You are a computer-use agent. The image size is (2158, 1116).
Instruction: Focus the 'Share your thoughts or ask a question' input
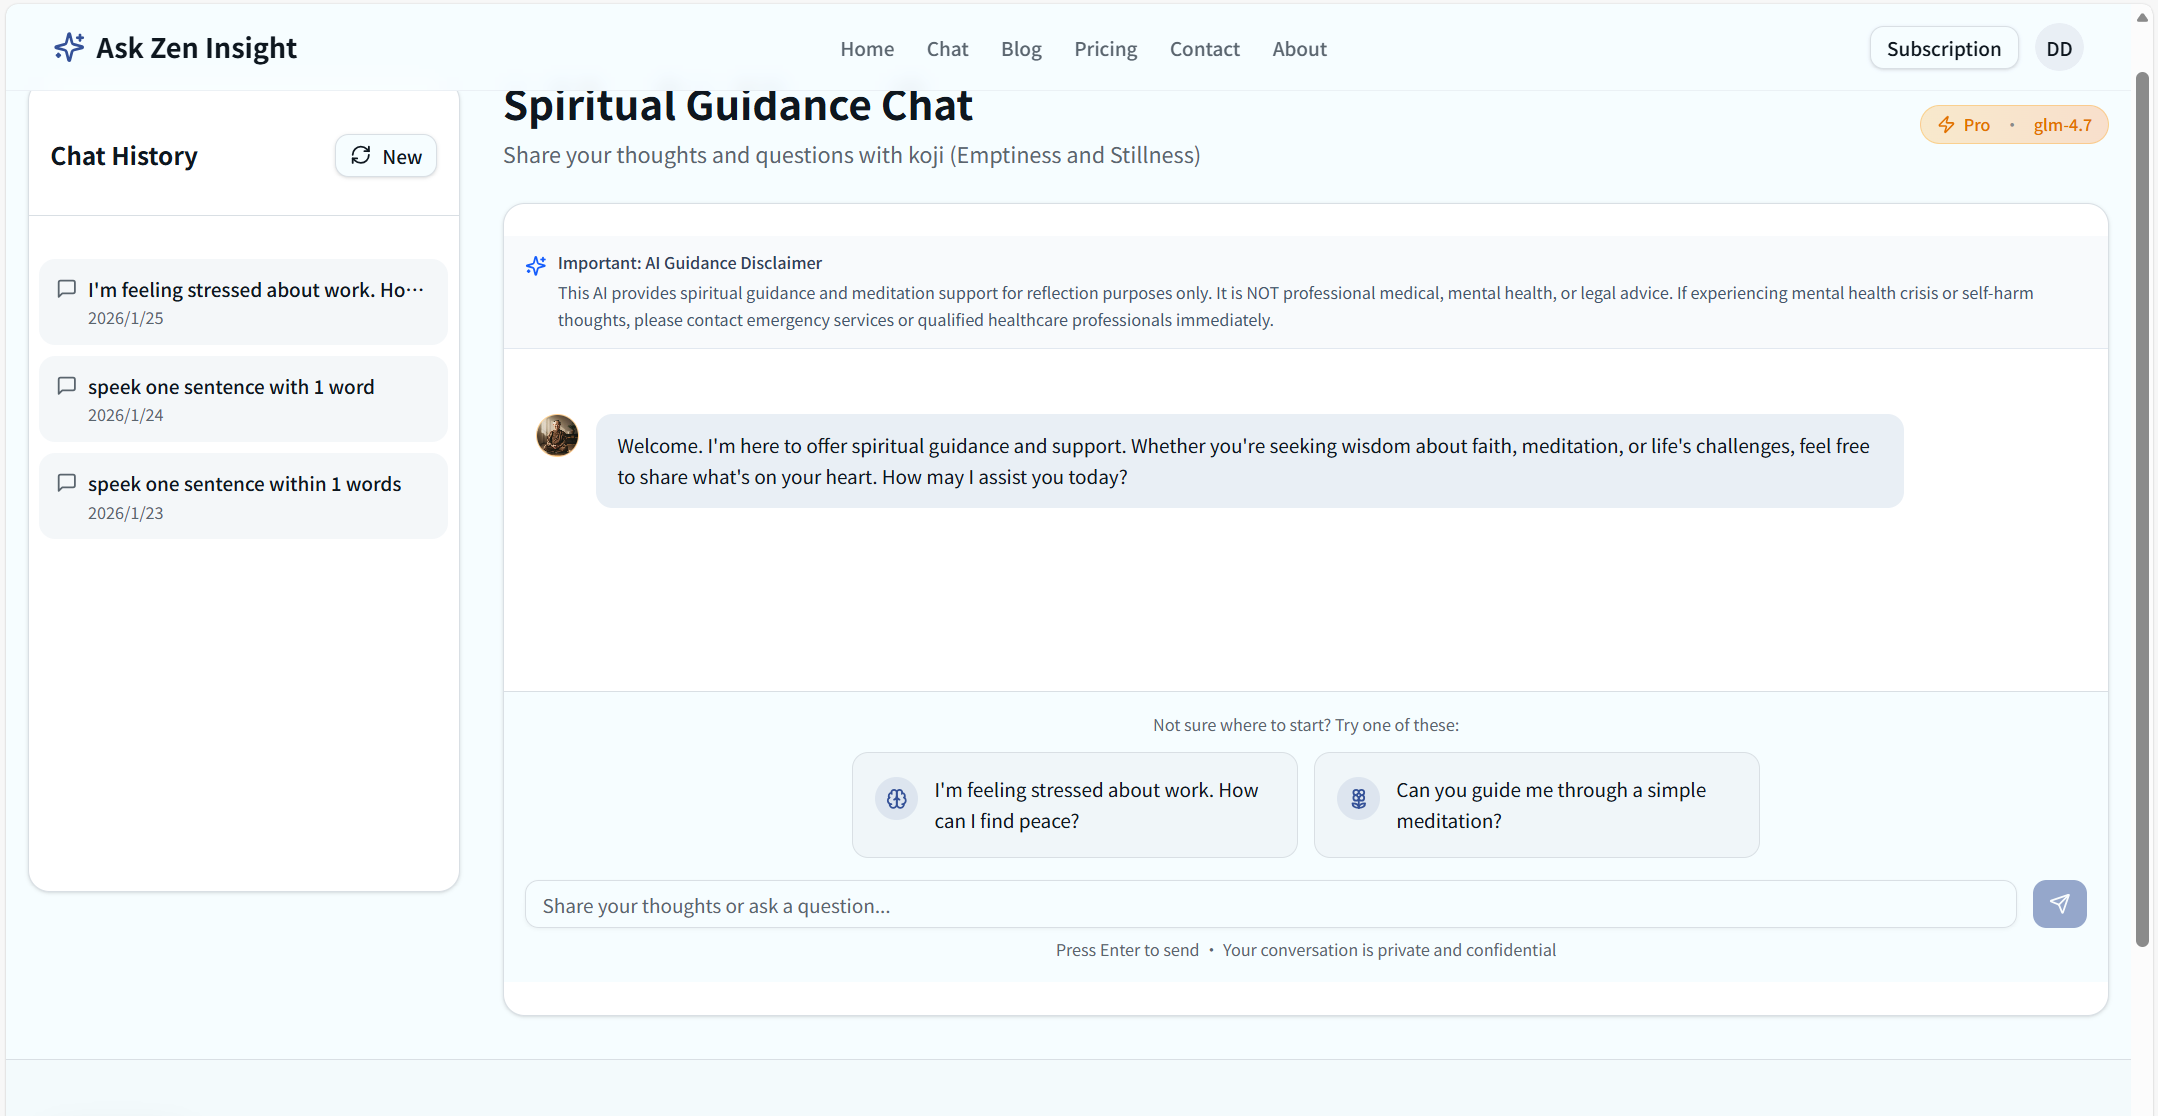coord(1270,905)
